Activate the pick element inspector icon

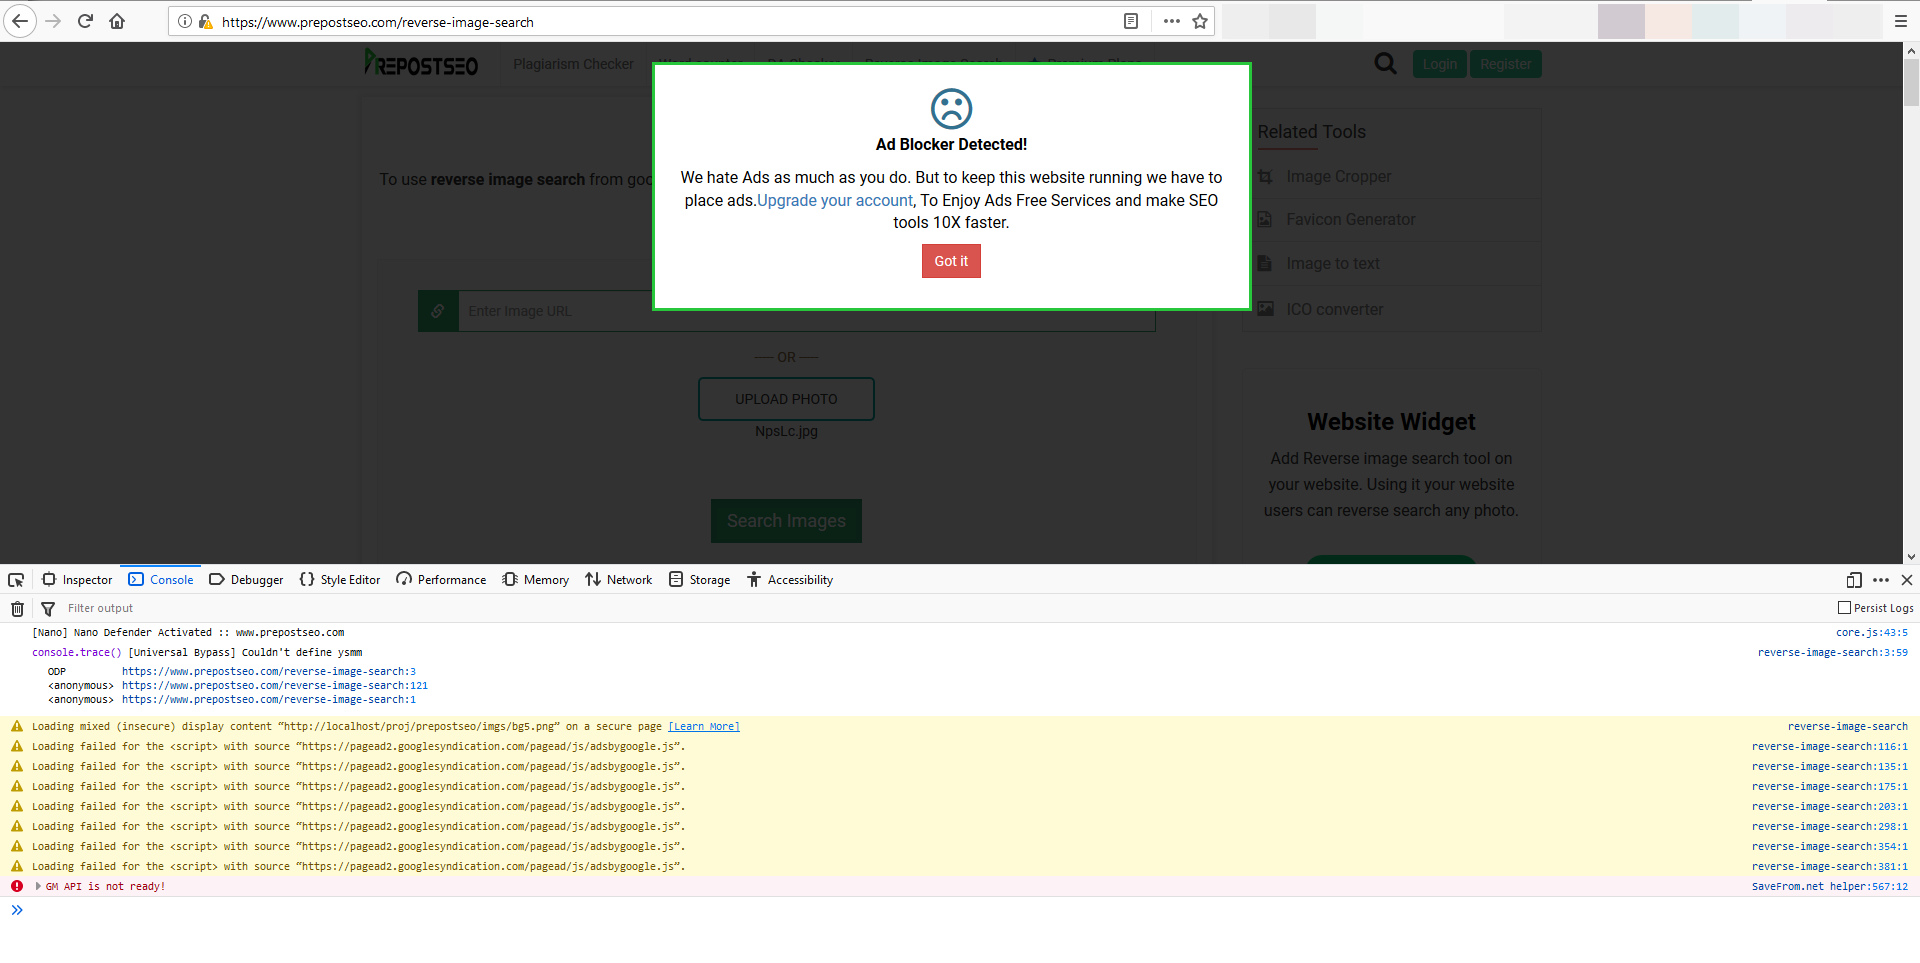(x=15, y=580)
